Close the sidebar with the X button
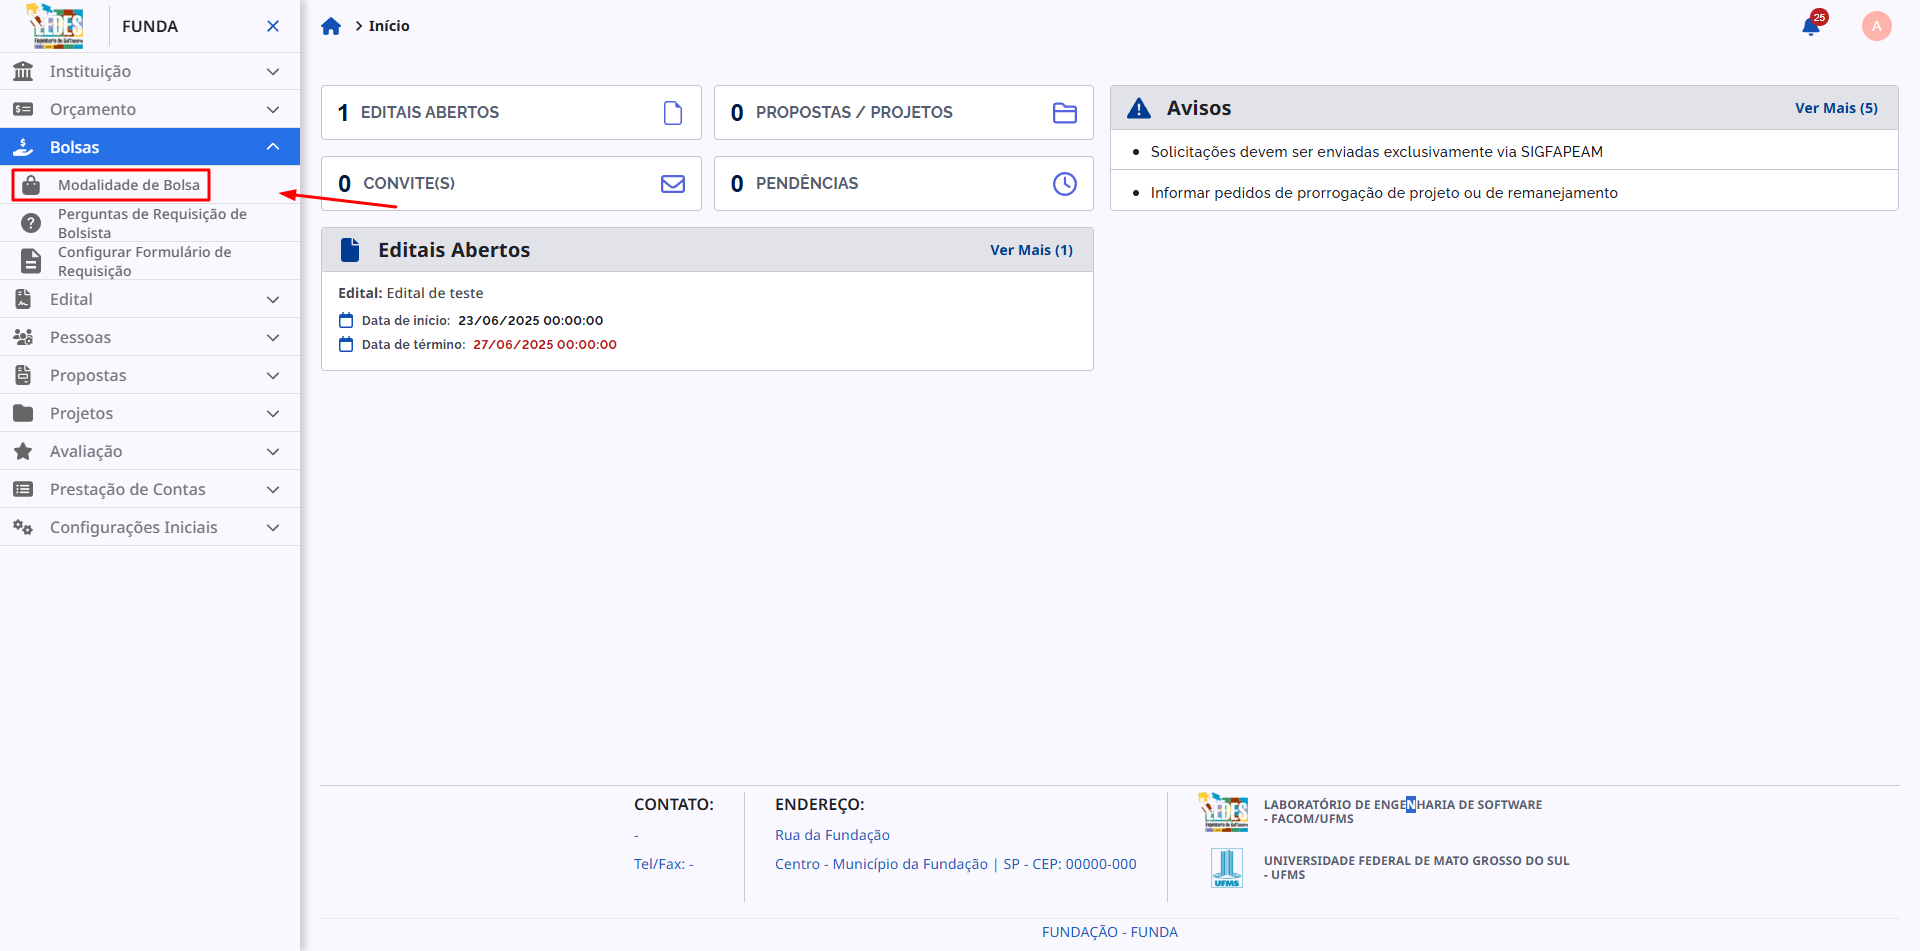 coord(273,26)
